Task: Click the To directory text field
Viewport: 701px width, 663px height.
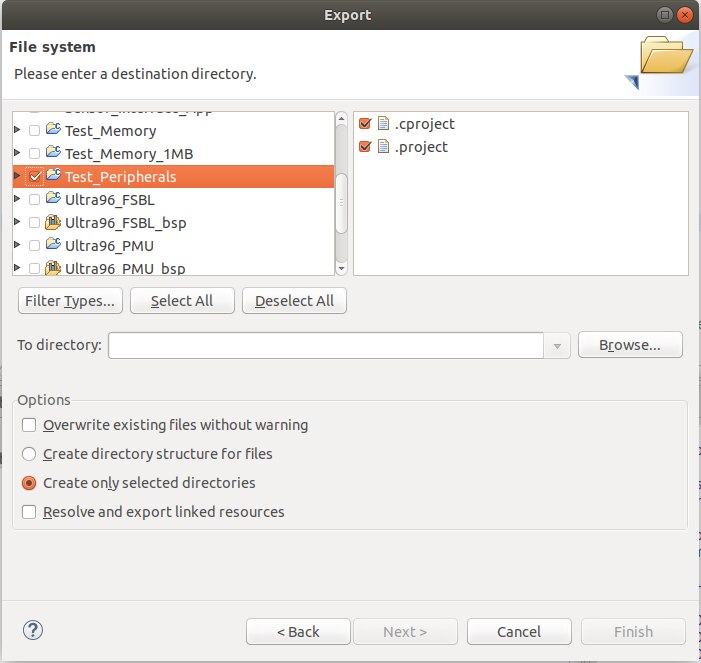Action: [326, 345]
